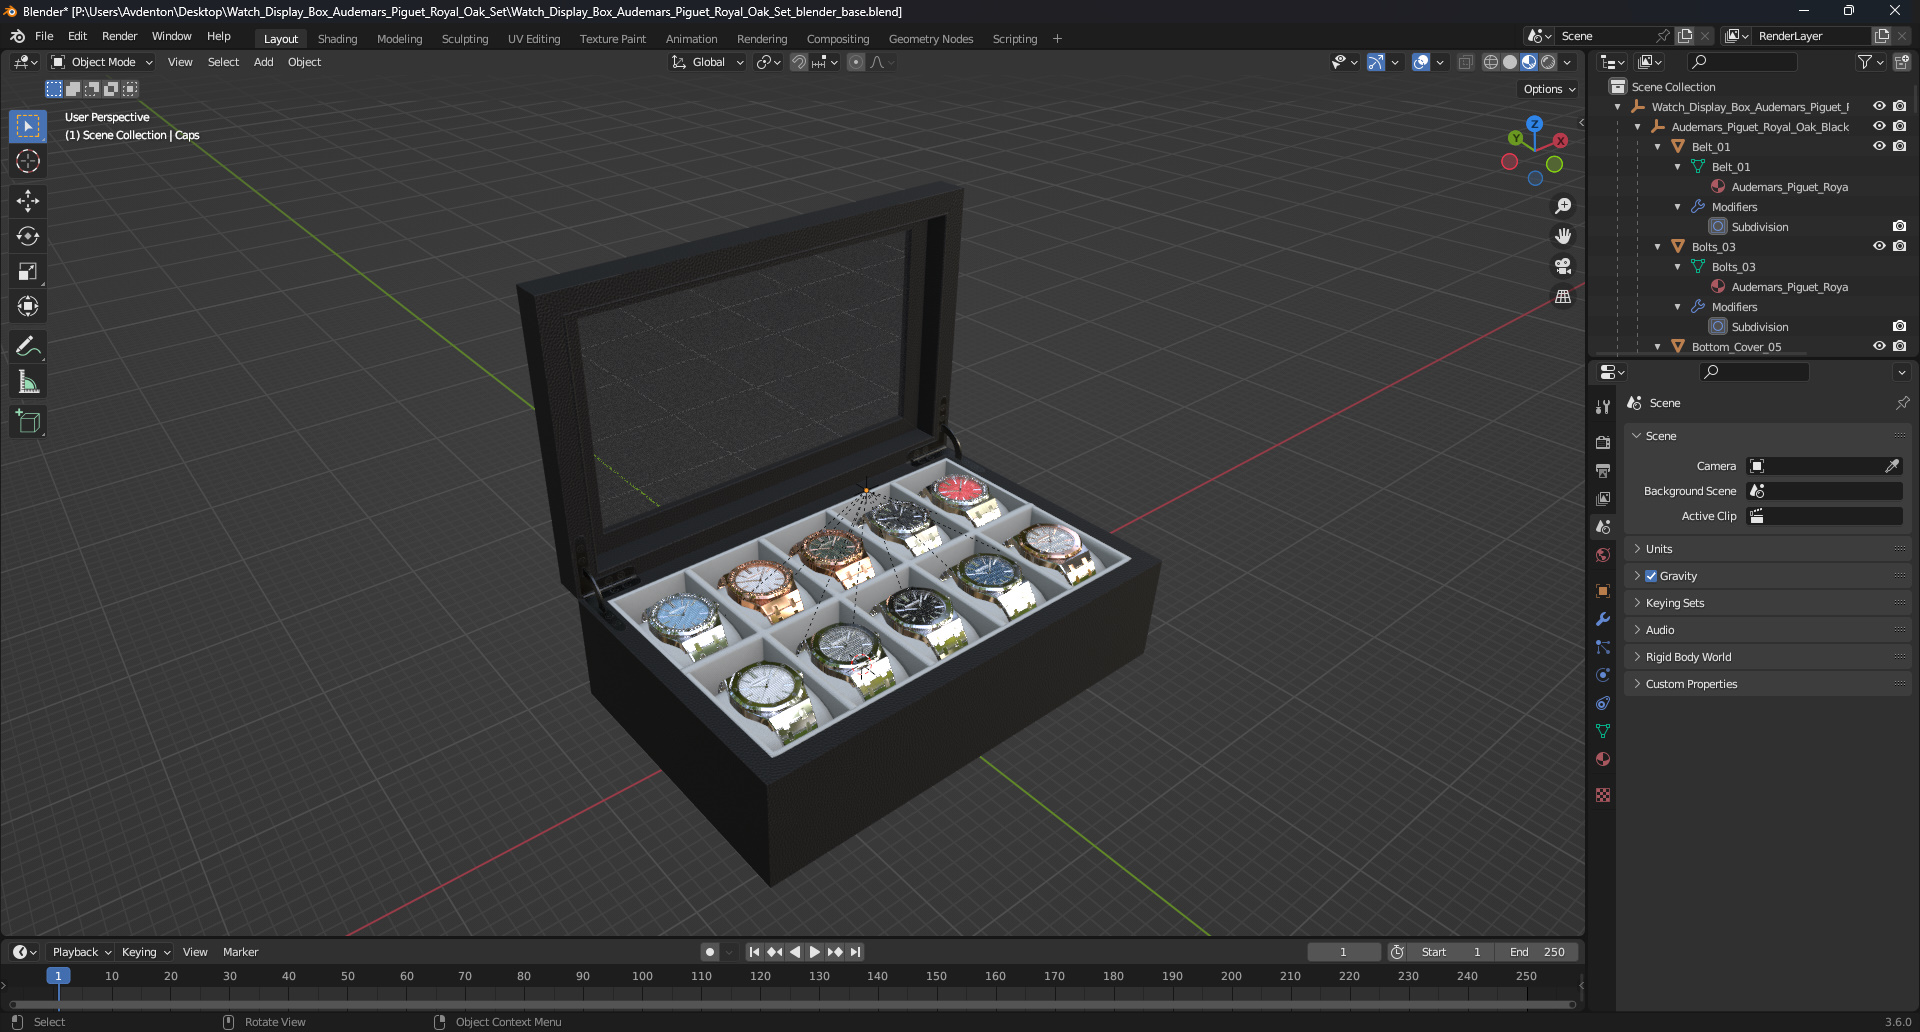Play the animation
Screen dimensions: 1920x1032
tap(814, 952)
